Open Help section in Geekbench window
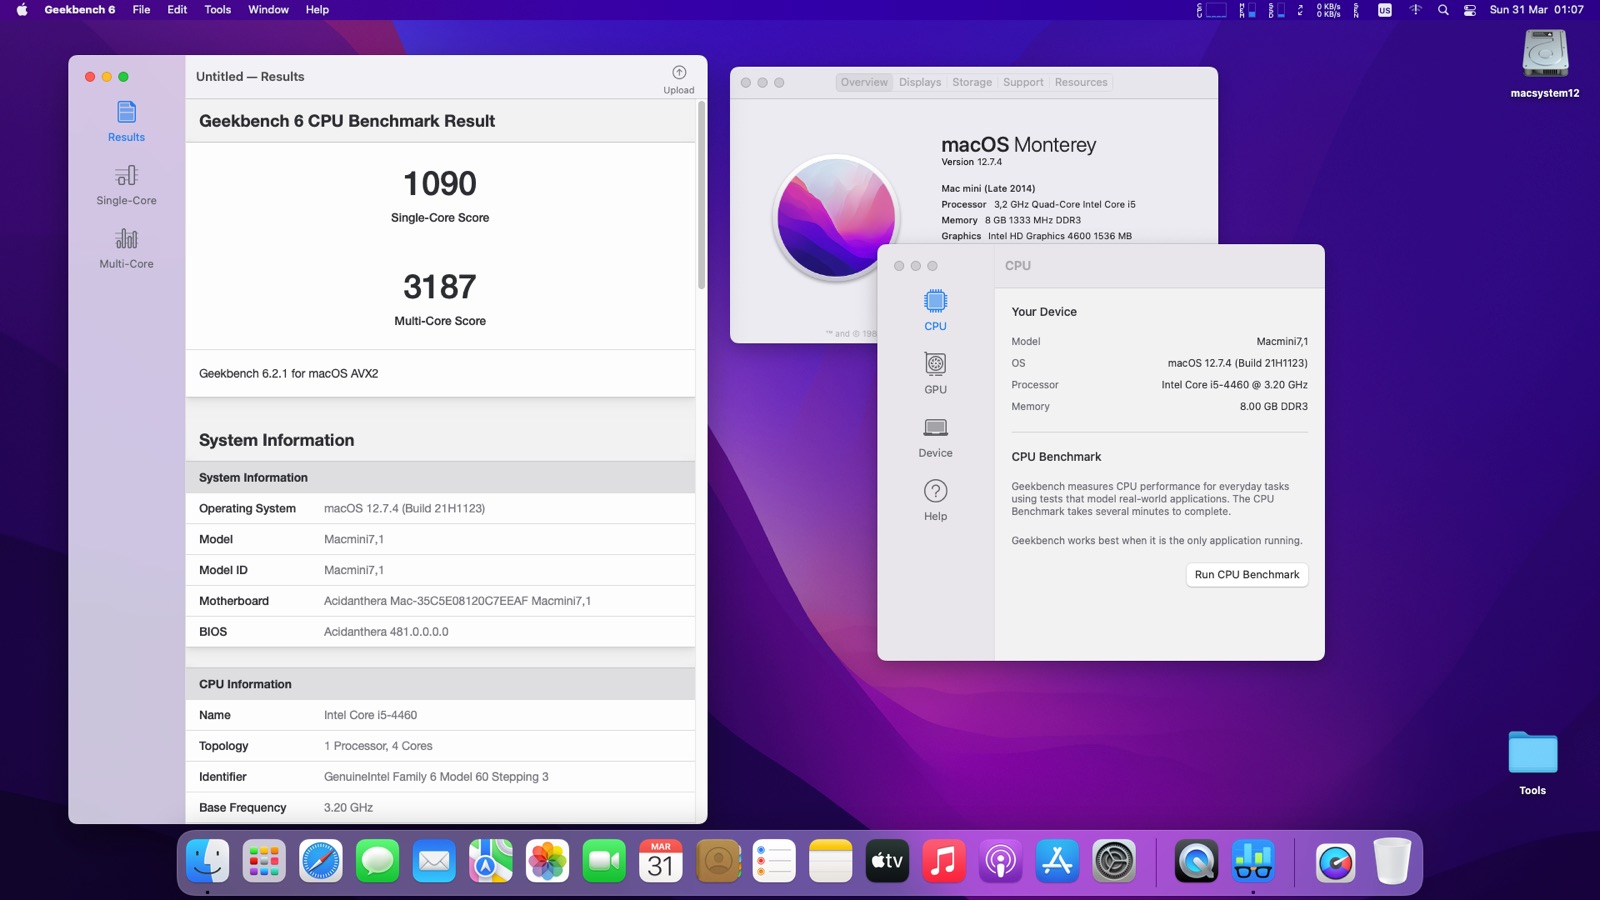This screenshot has height=900, width=1600. click(x=935, y=500)
